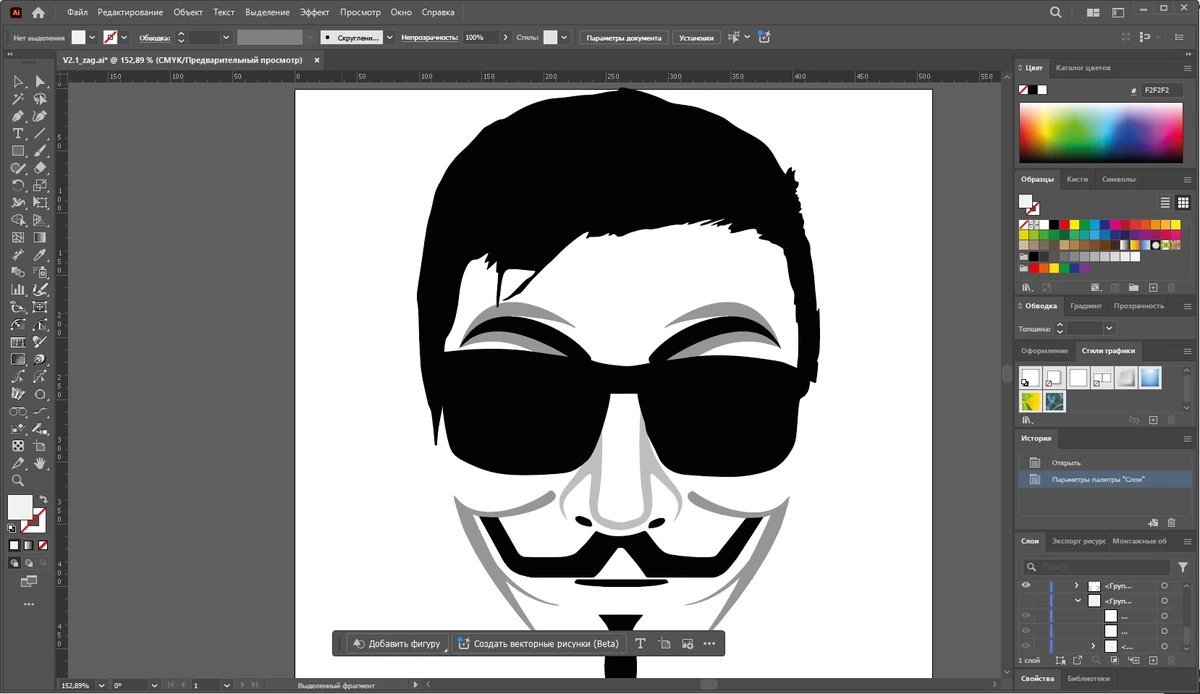Select the Direct Selection (white arrow) tool
1200x694 pixels.
pos(40,81)
